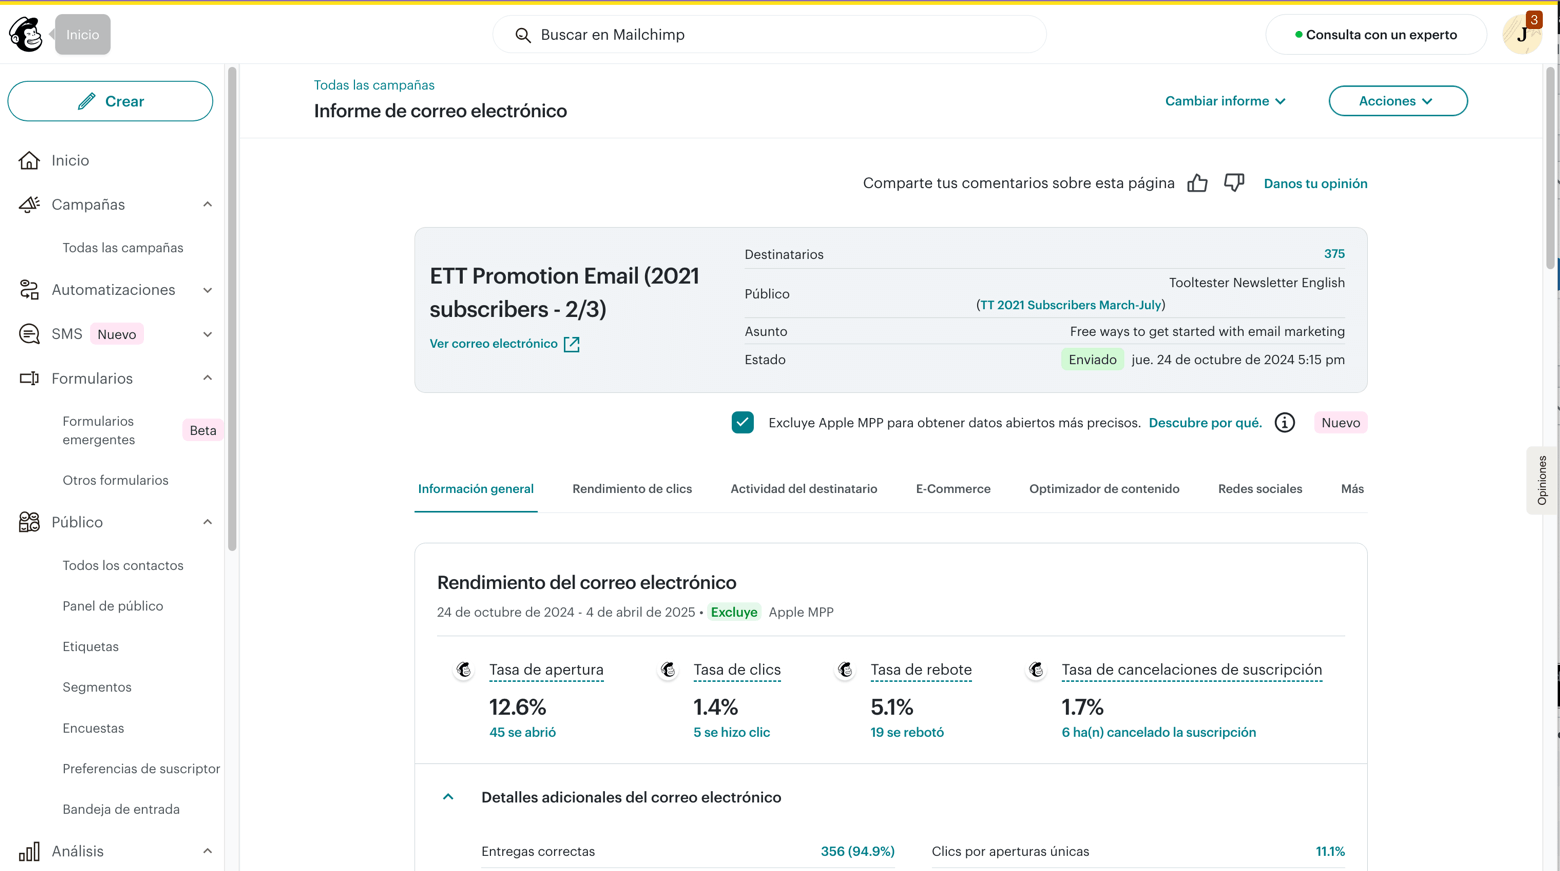Click the Público audience icon
Viewport: 1560px width, 871px height.
[x=29, y=522]
